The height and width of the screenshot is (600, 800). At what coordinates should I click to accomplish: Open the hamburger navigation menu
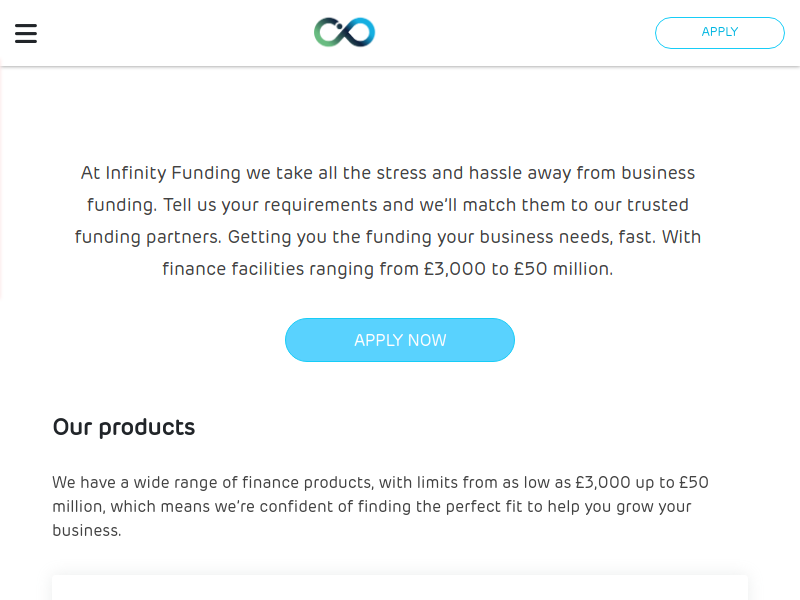[x=26, y=33]
